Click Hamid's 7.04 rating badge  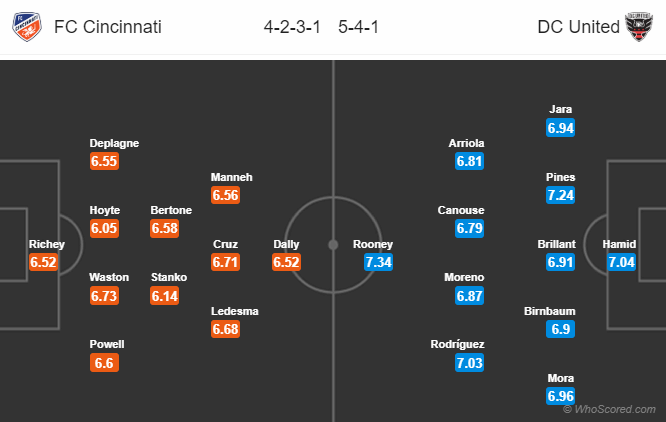coord(621,262)
